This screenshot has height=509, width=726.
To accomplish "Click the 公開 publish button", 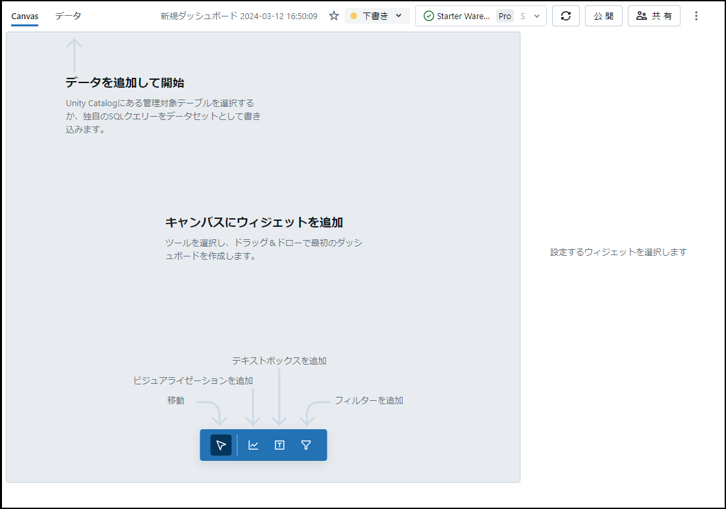I will pyautogui.click(x=604, y=16).
